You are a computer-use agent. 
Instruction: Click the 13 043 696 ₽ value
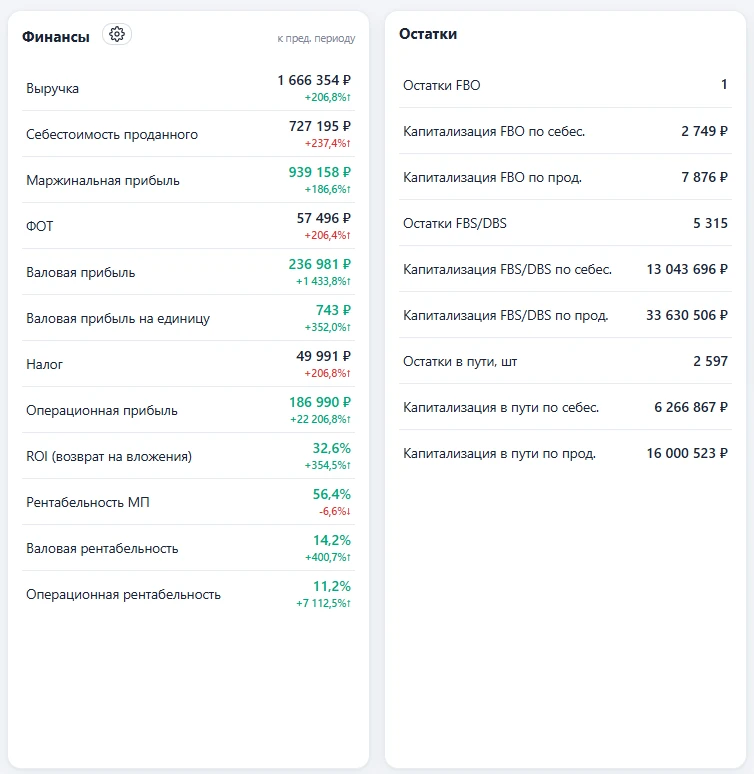click(687, 269)
